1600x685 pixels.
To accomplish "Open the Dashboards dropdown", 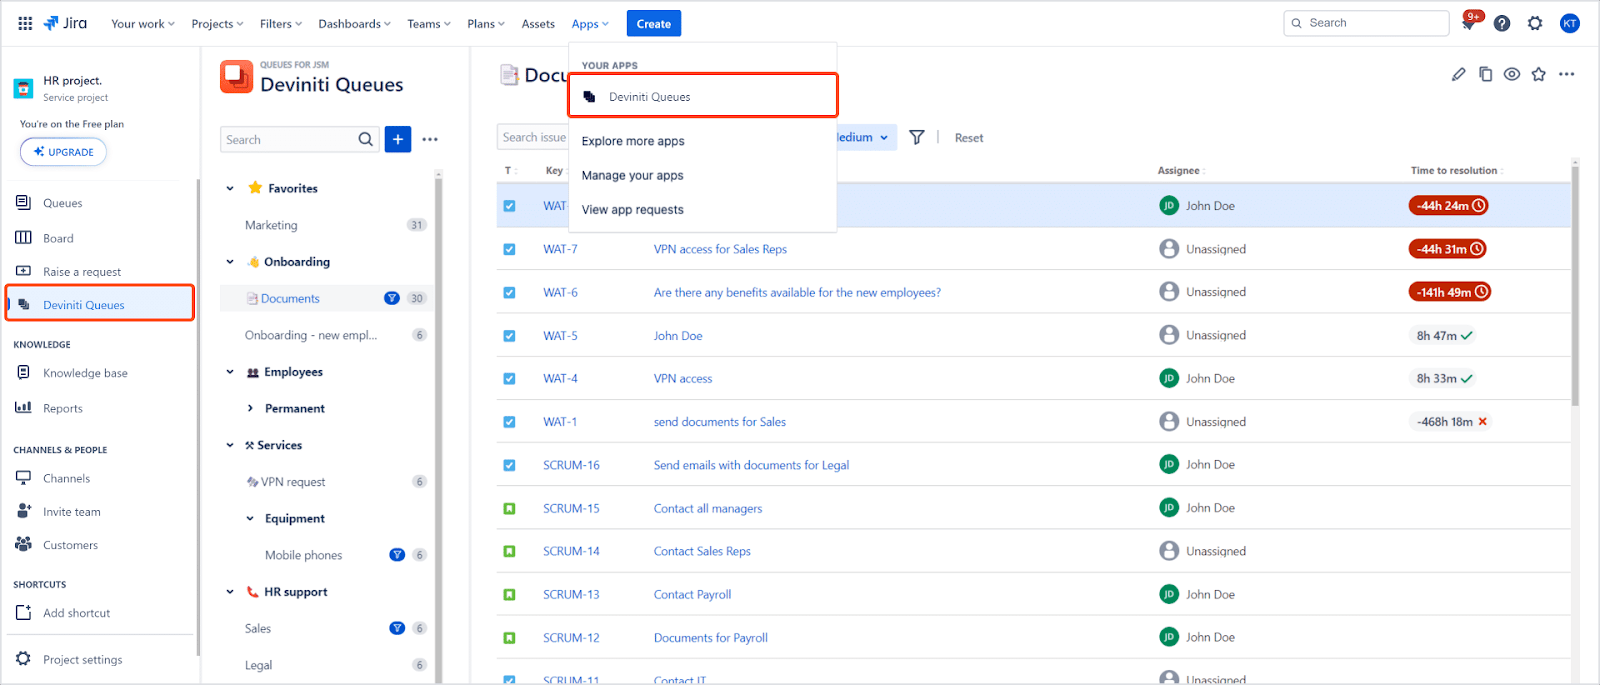I will click(x=355, y=24).
